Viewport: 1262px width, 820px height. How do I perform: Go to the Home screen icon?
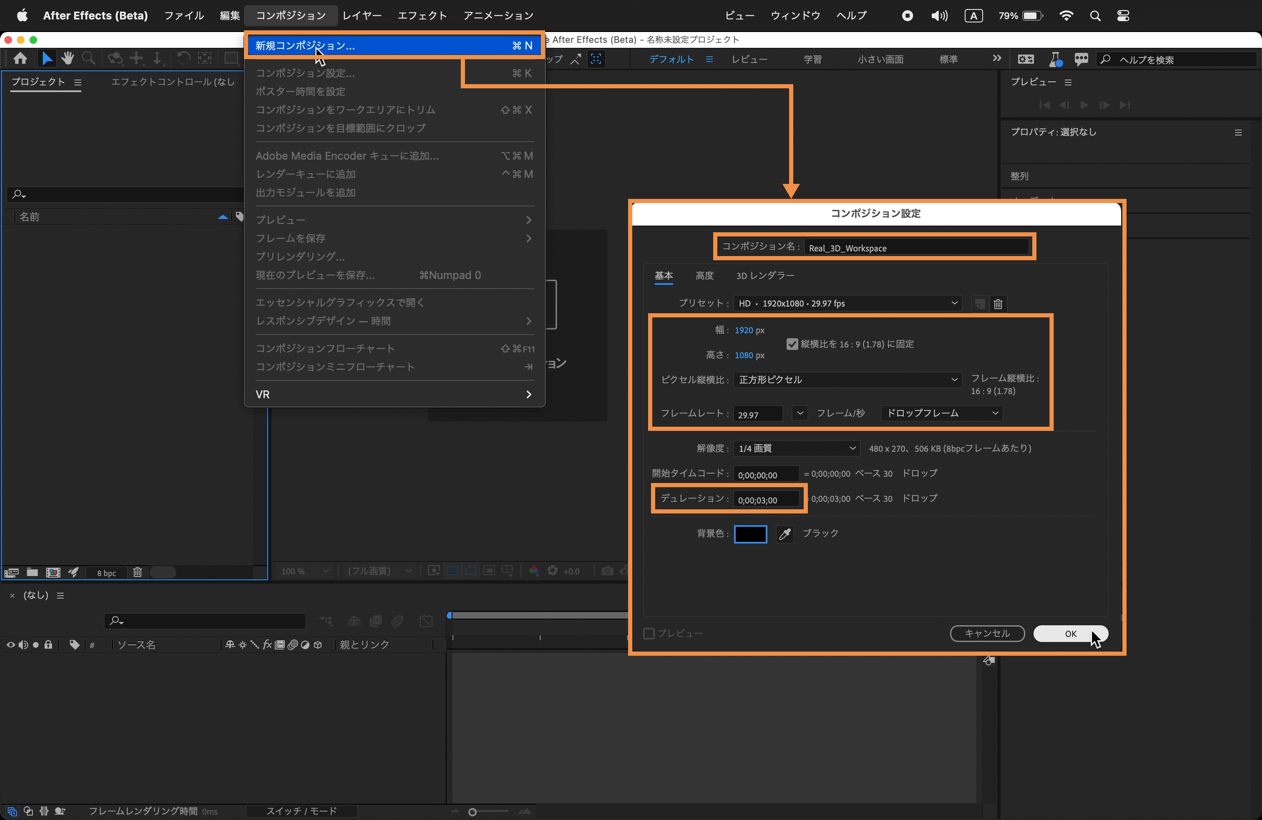coord(20,59)
